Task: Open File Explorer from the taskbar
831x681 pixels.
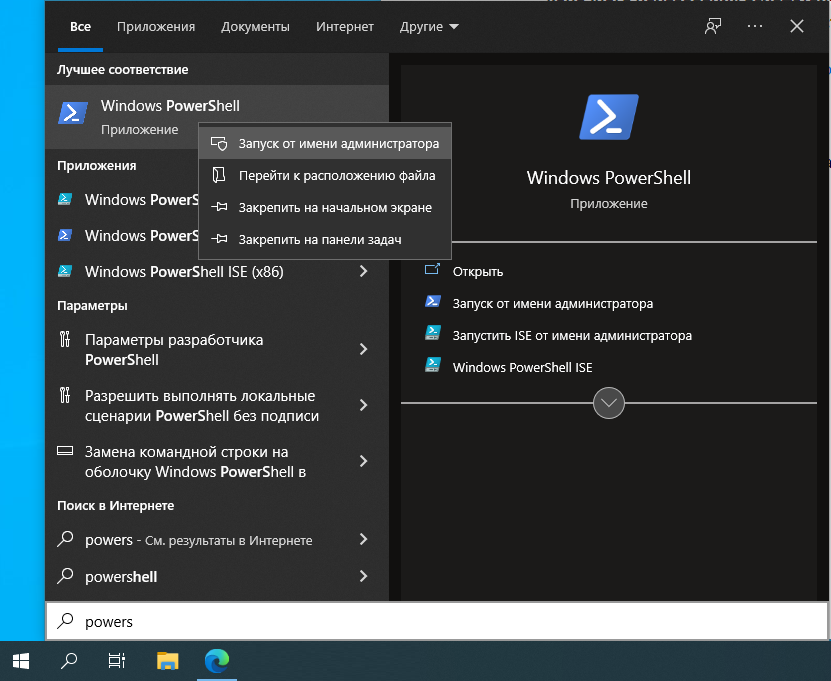Action: 167,661
